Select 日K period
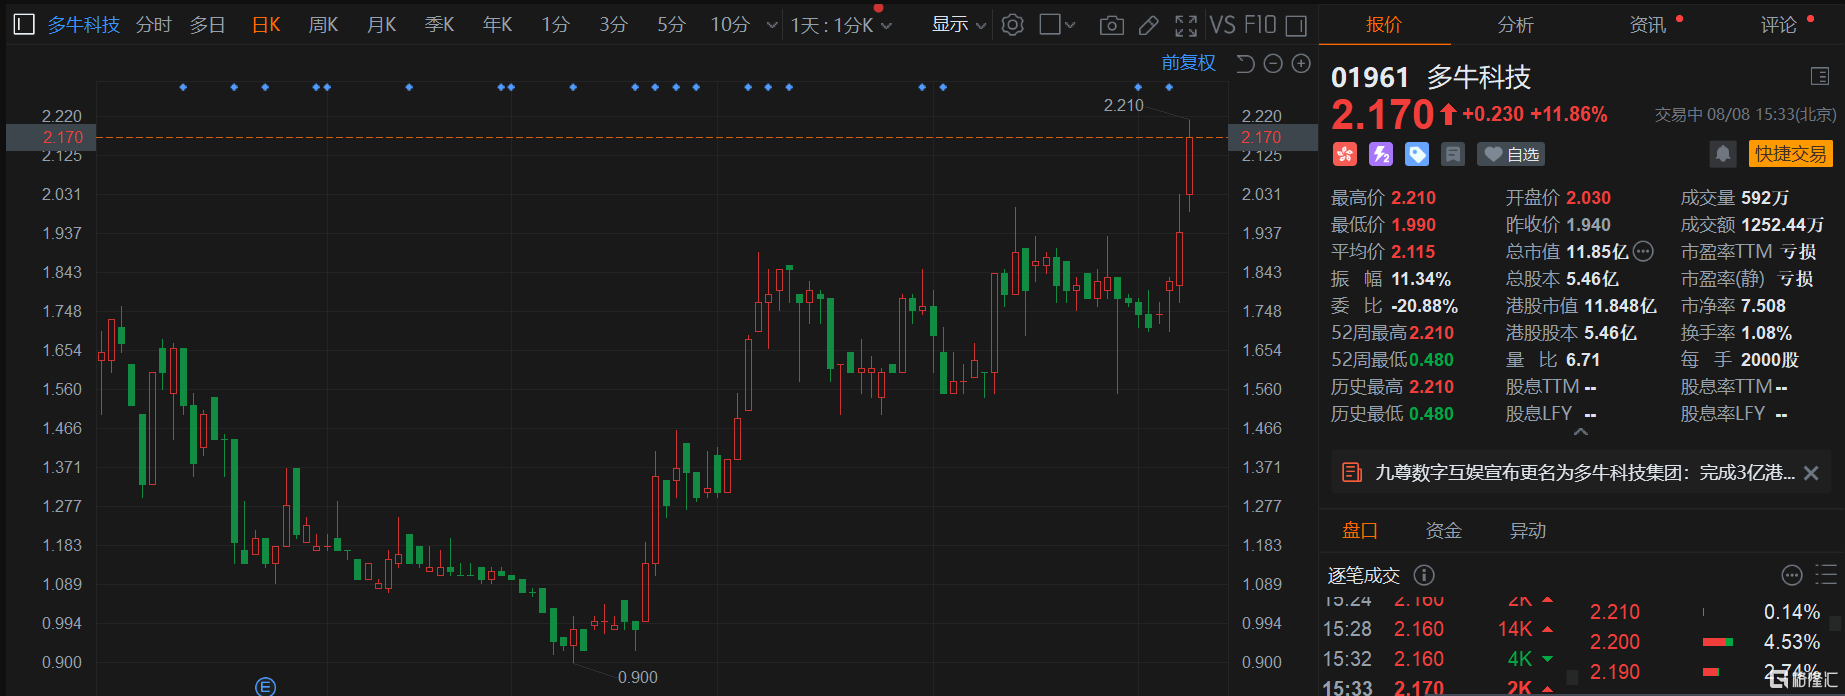The width and height of the screenshot is (1845, 696). [x=266, y=24]
